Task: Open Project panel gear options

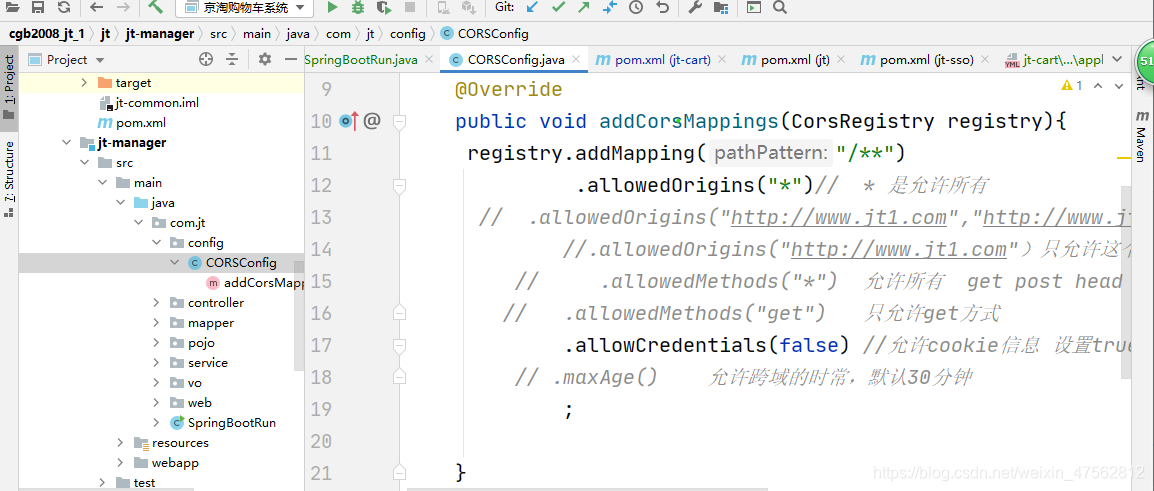Action: coord(265,60)
